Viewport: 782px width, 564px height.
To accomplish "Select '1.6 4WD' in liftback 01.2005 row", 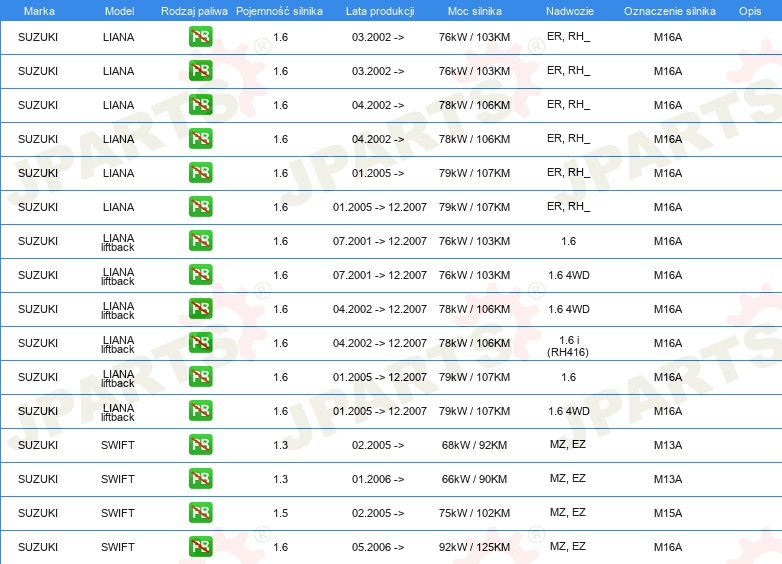I will [569, 411].
